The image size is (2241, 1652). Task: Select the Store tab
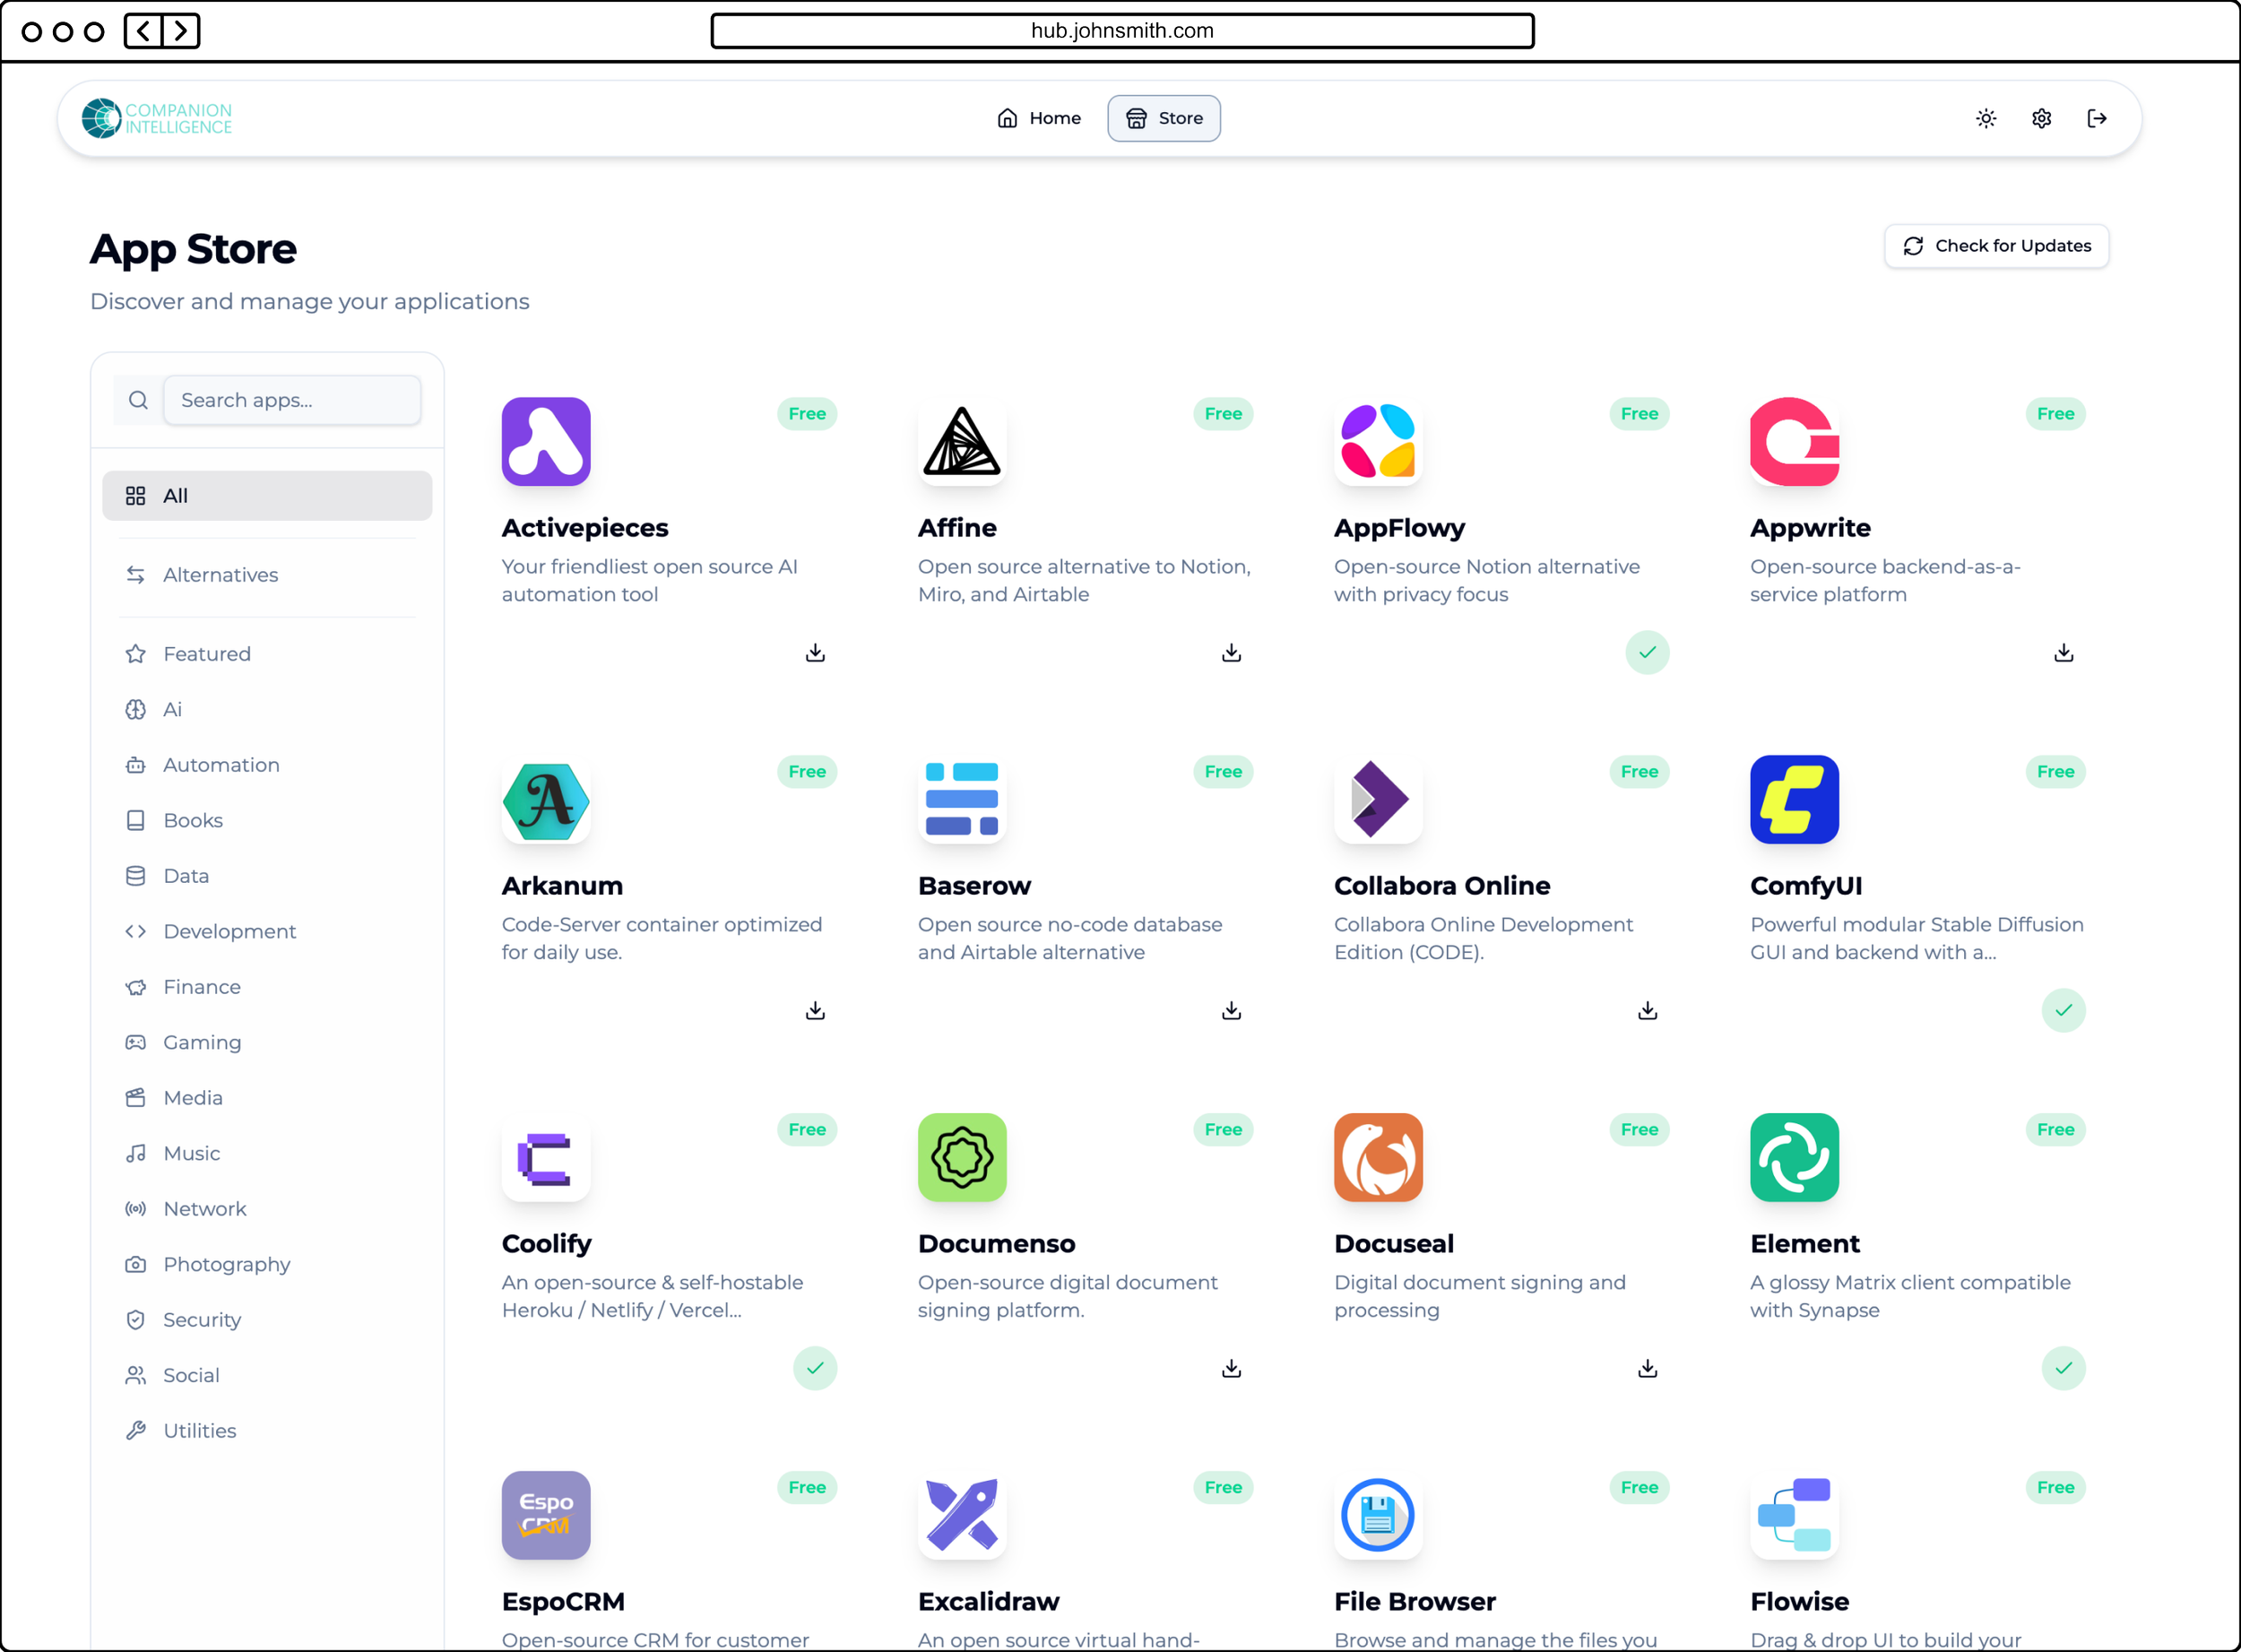click(x=1163, y=118)
